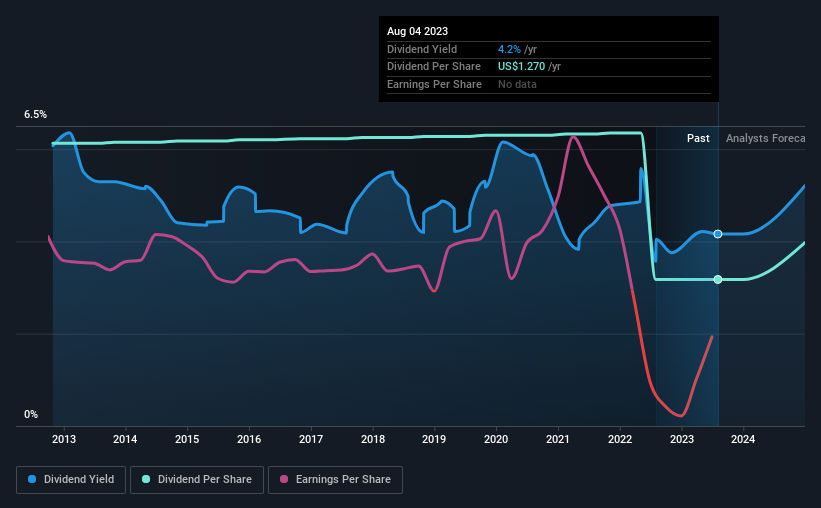Select the teal dividend per share marker point

(x=718, y=280)
